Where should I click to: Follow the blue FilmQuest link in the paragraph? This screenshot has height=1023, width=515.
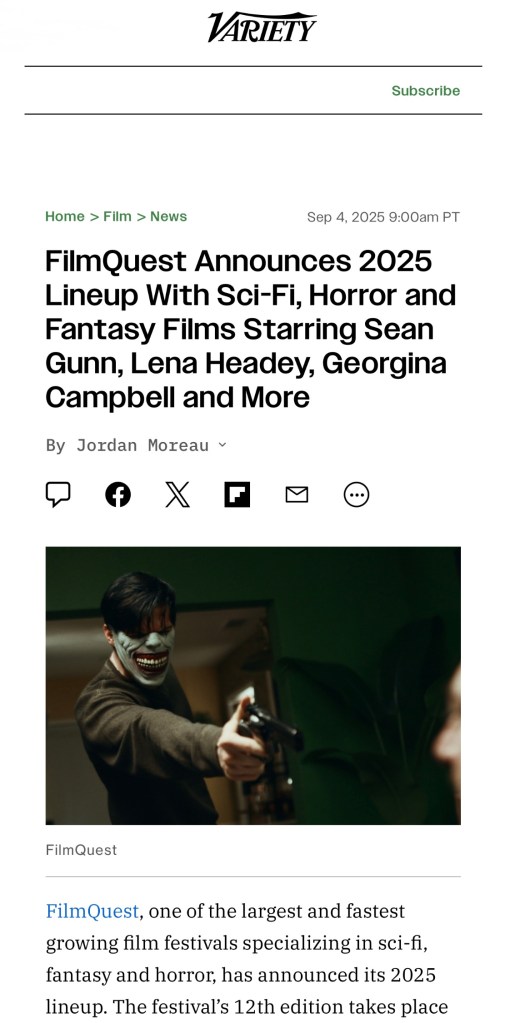click(92, 911)
